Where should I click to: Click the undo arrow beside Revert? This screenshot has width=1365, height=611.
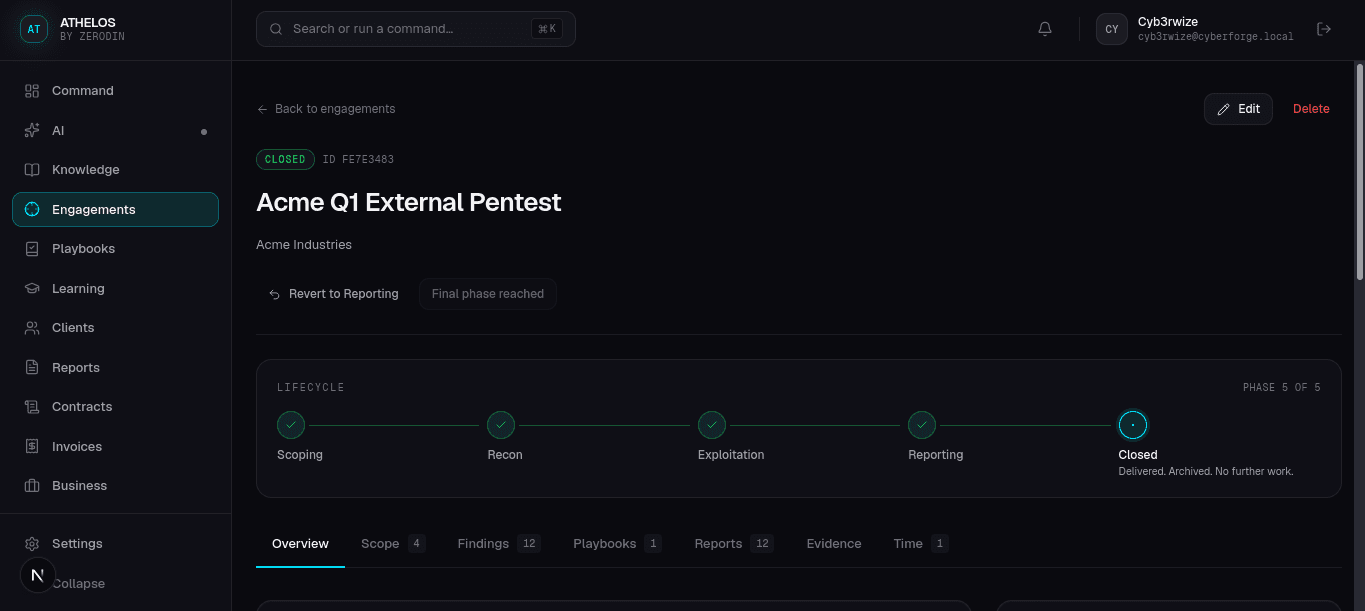click(274, 295)
